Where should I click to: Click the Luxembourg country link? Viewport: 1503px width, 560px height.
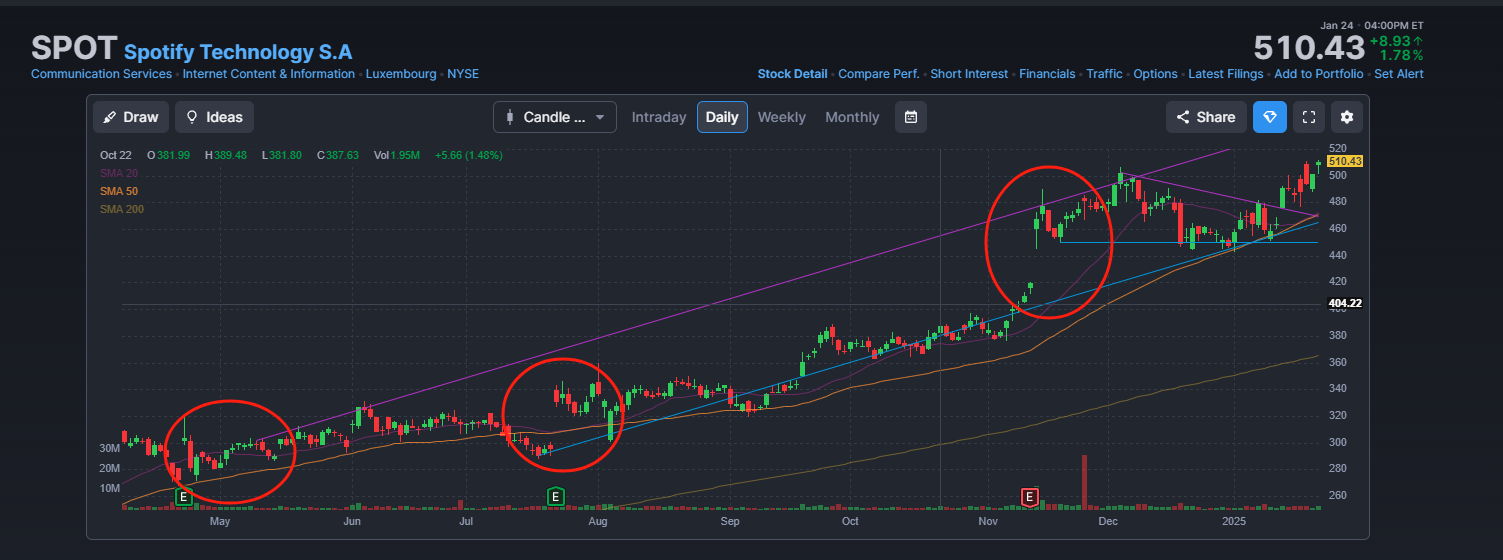[401, 74]
